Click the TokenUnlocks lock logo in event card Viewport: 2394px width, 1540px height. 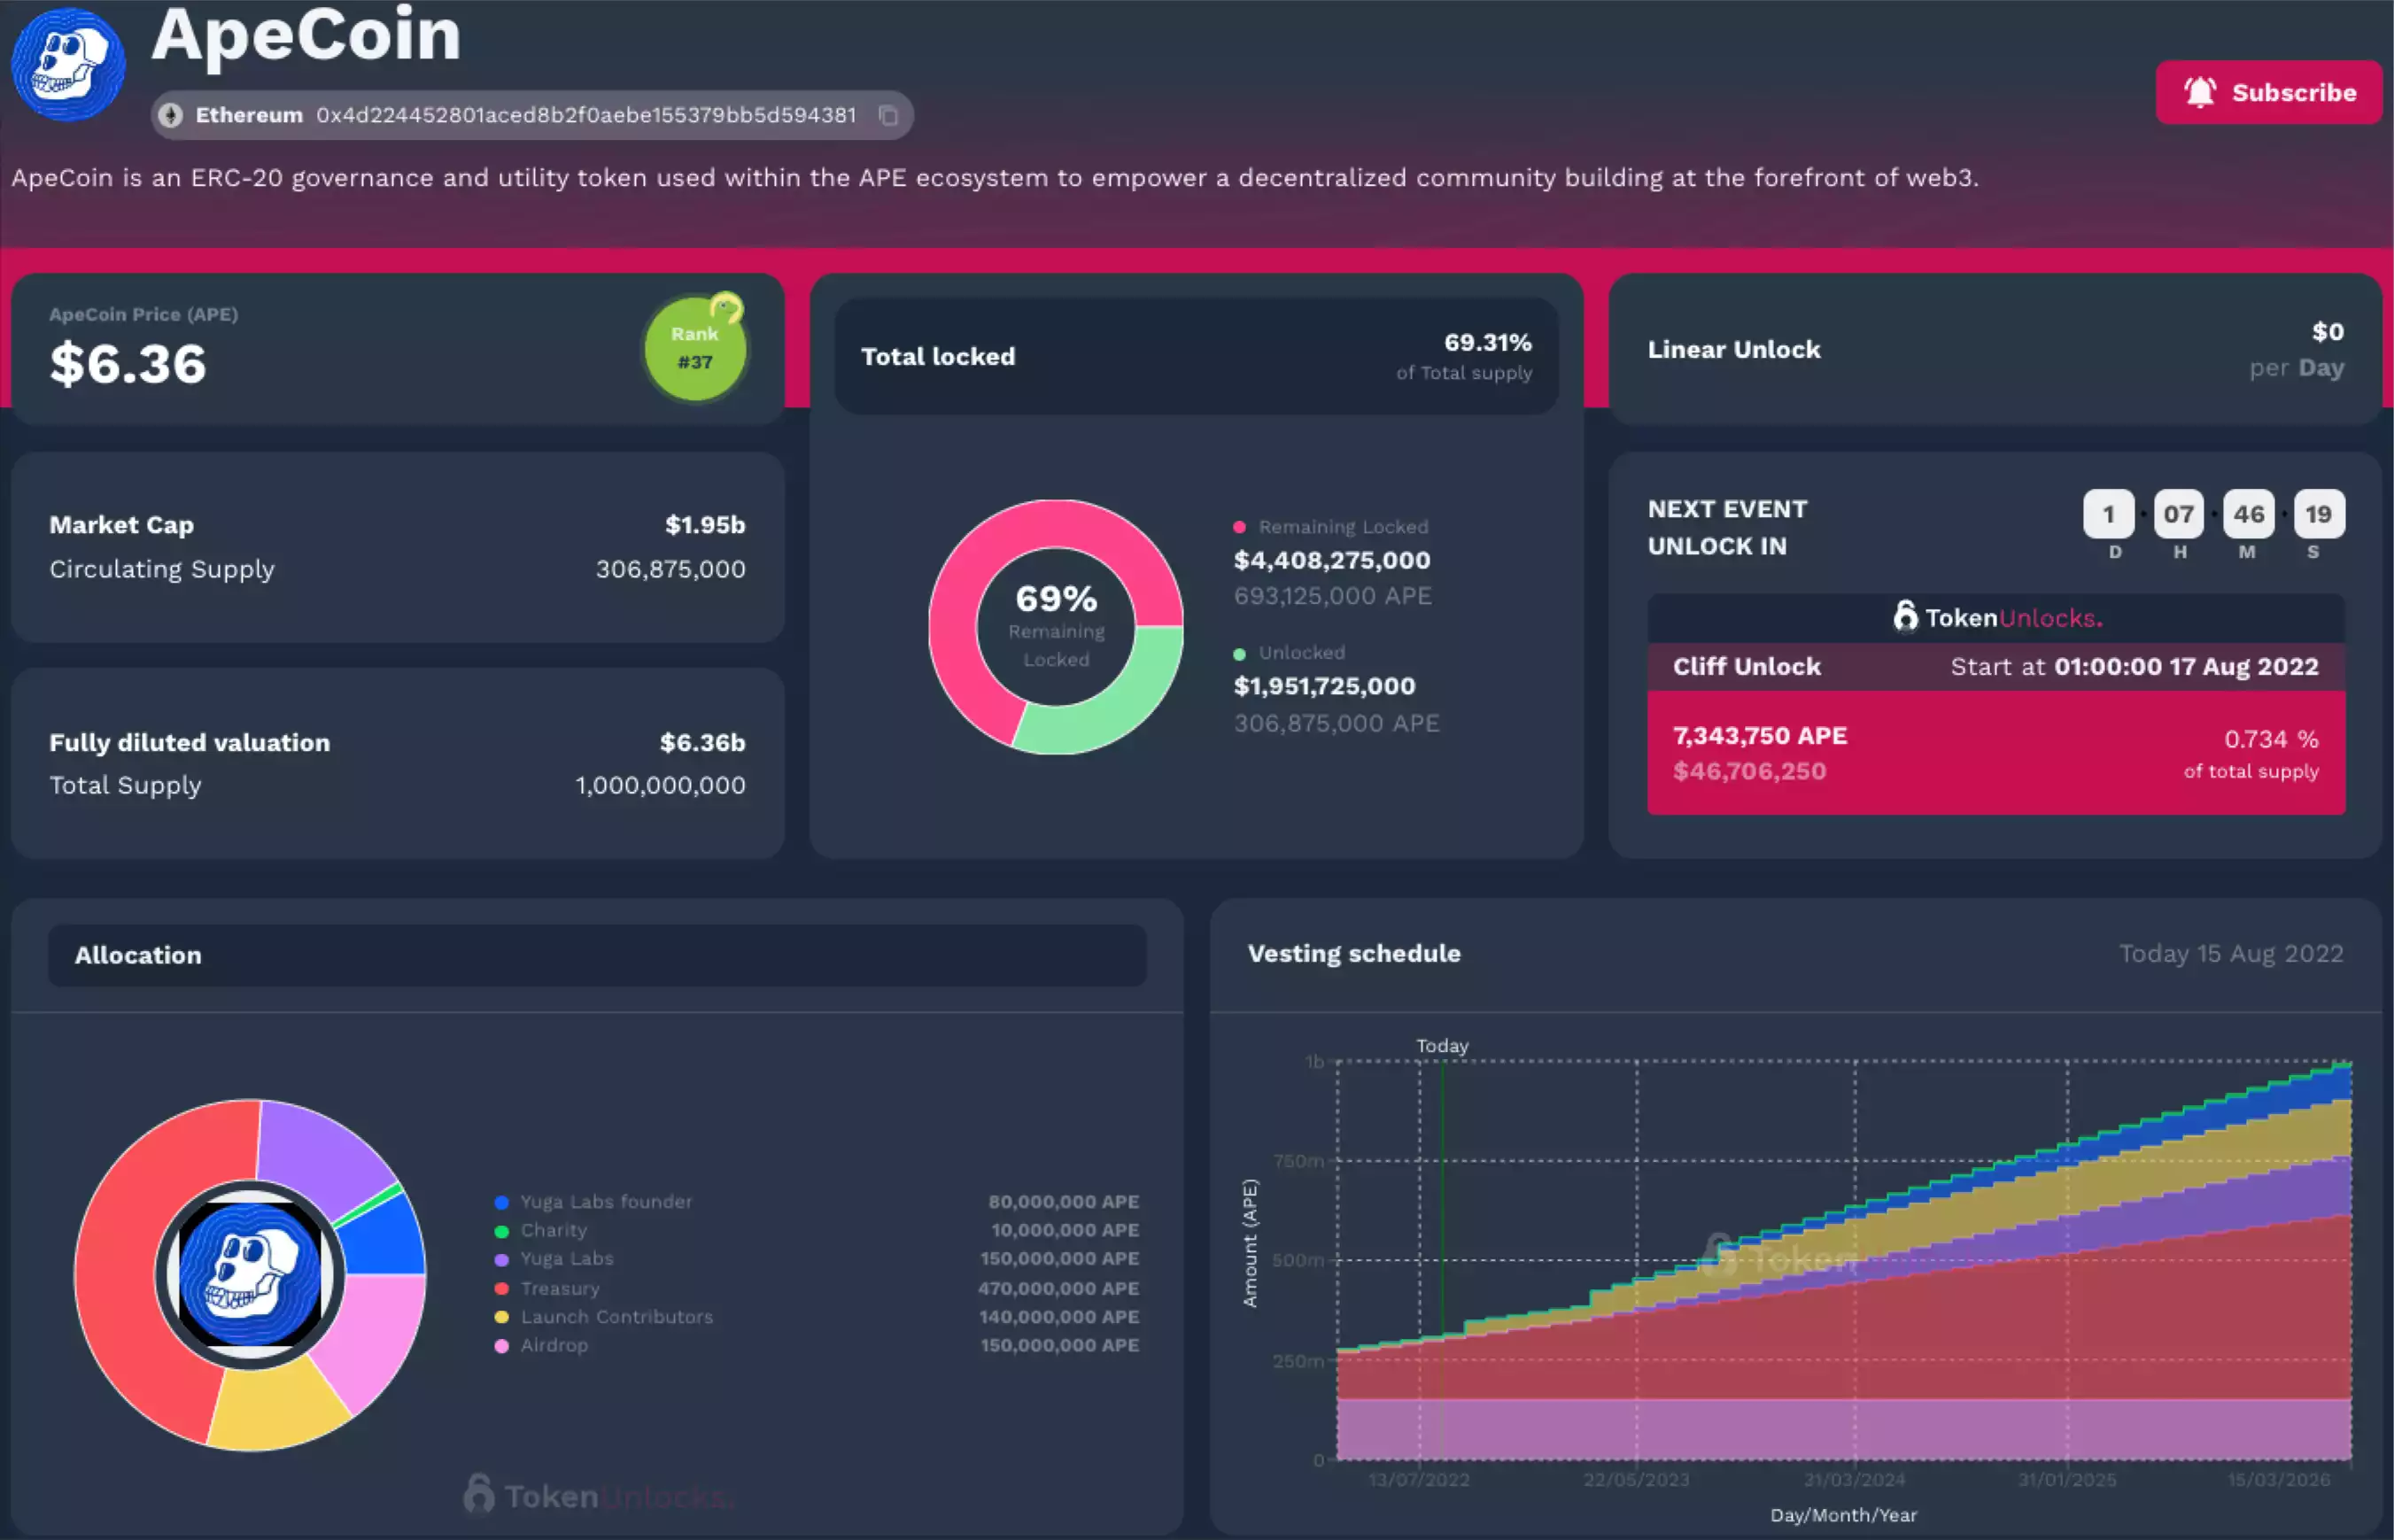(x=1905, y=617)
